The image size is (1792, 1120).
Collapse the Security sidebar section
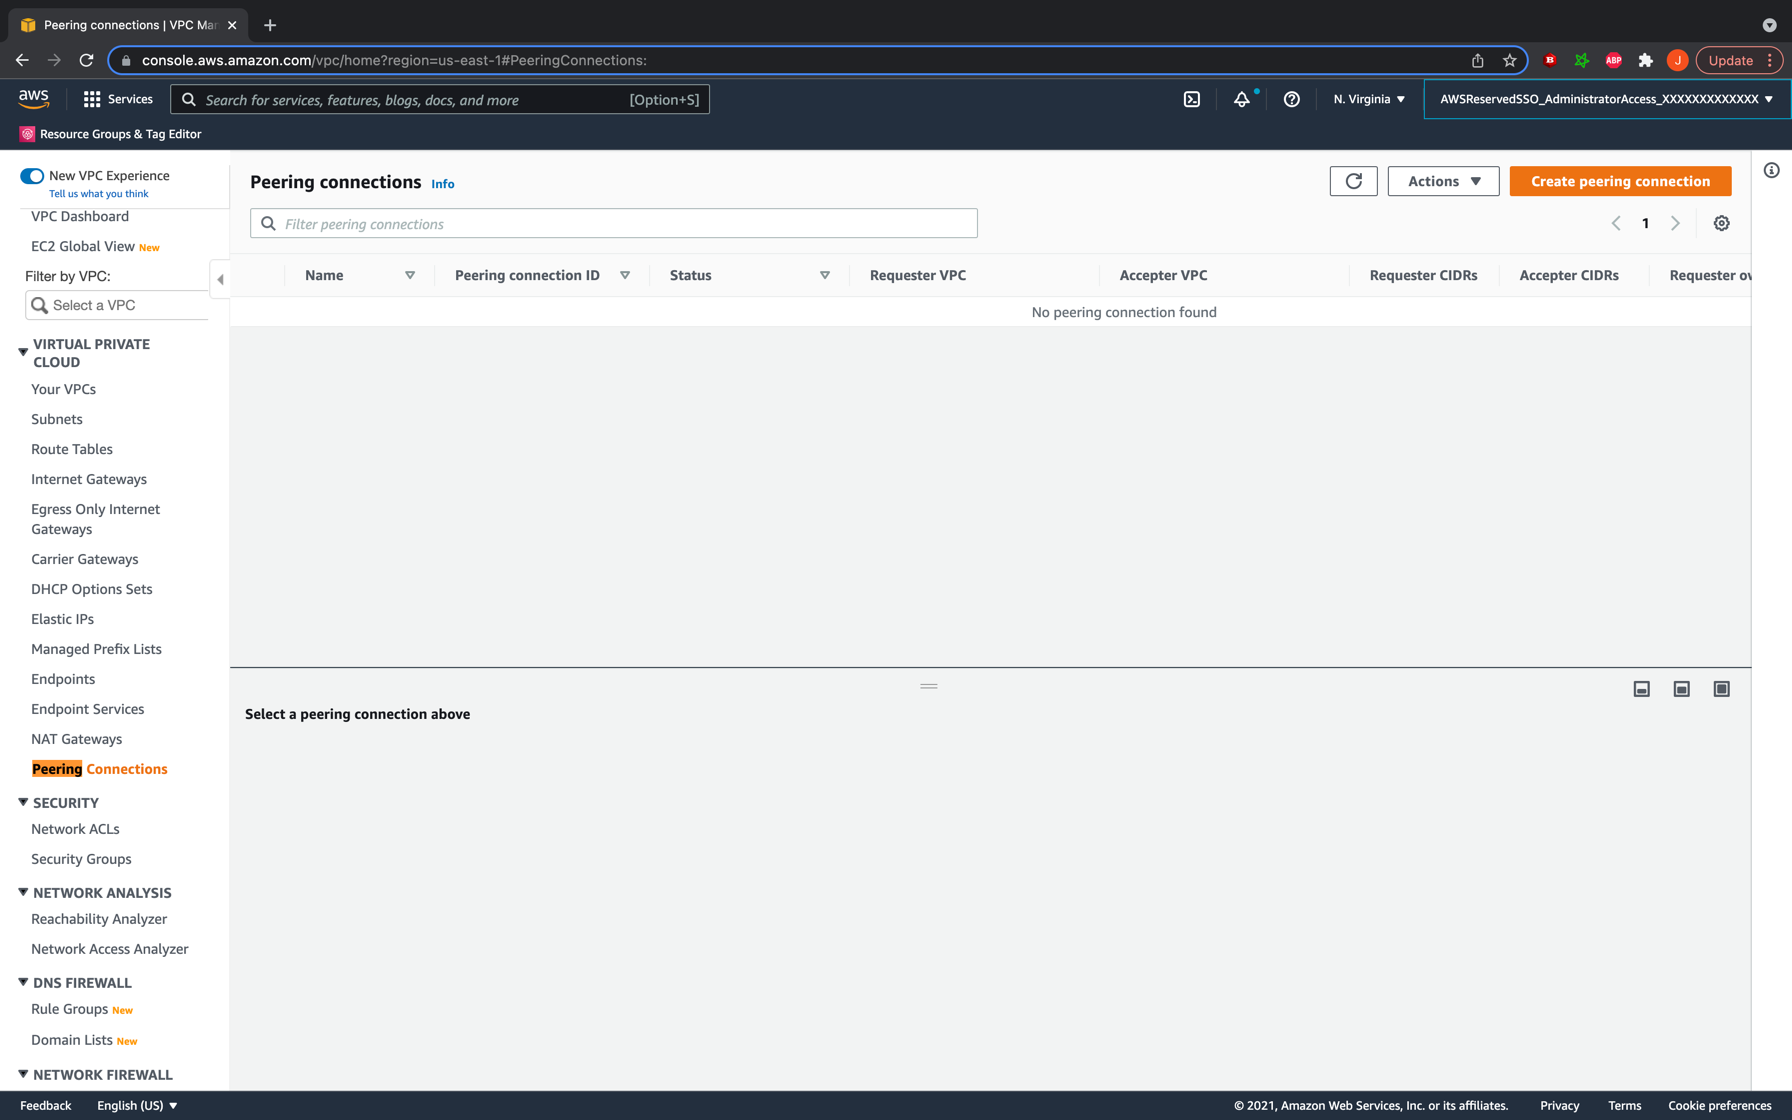[23, 802]
